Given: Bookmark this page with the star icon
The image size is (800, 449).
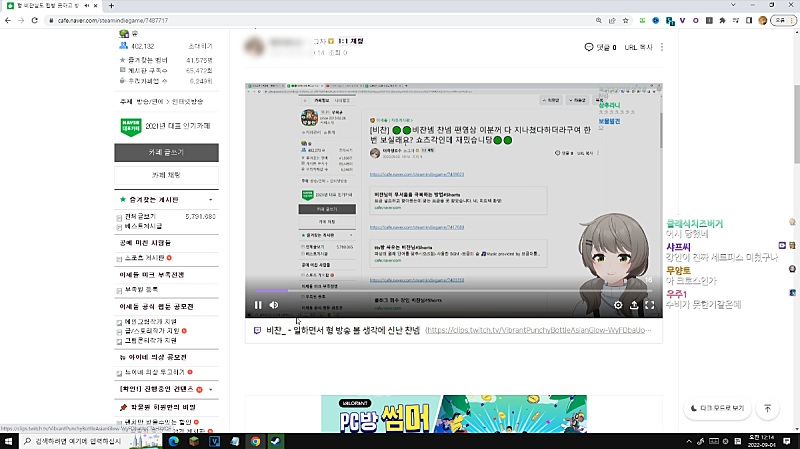Looking at the screenshot, I should tap(626, 20).
